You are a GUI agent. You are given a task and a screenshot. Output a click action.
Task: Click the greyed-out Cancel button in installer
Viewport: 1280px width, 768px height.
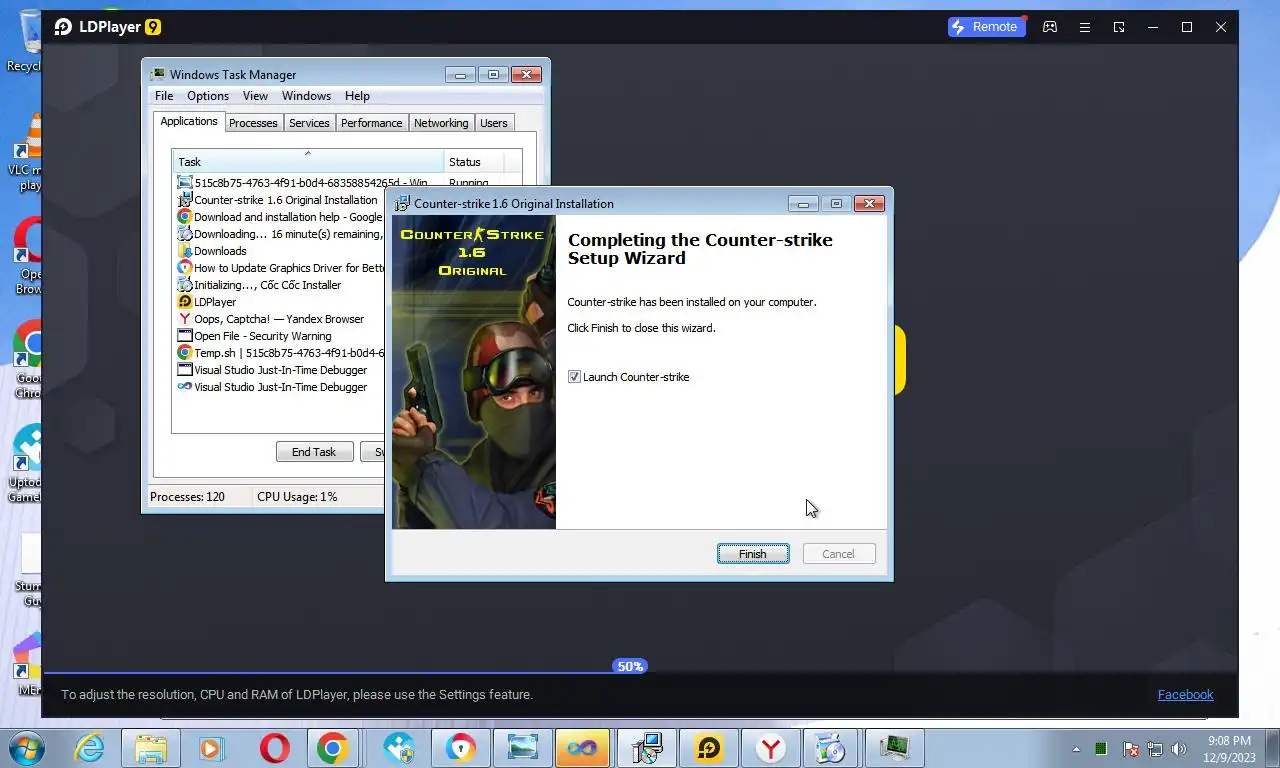838,554
